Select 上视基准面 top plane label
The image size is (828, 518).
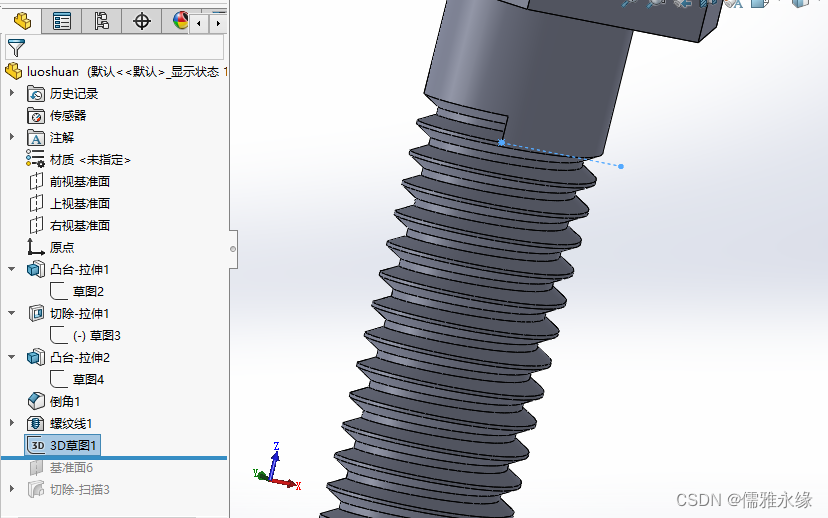pos(80,203)
